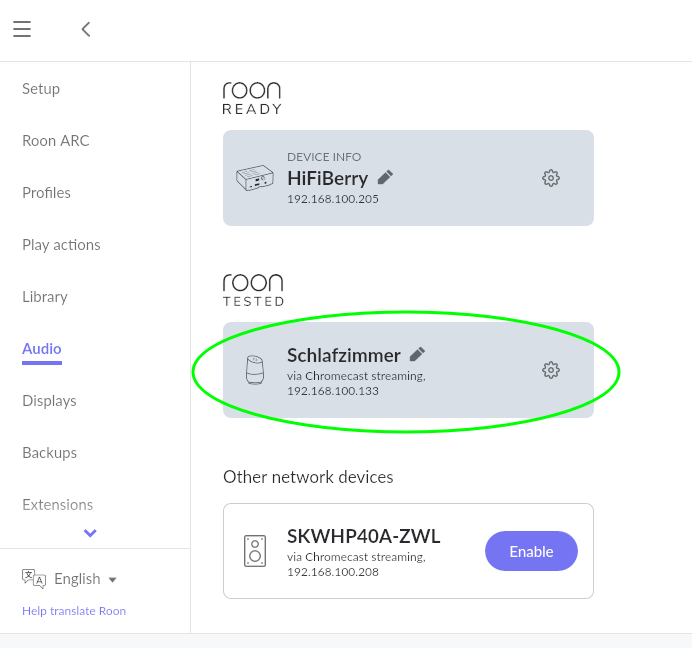Enable the SKWHP40A-ZWL device
The image size is (692, 648).
(x=531, y=551)
